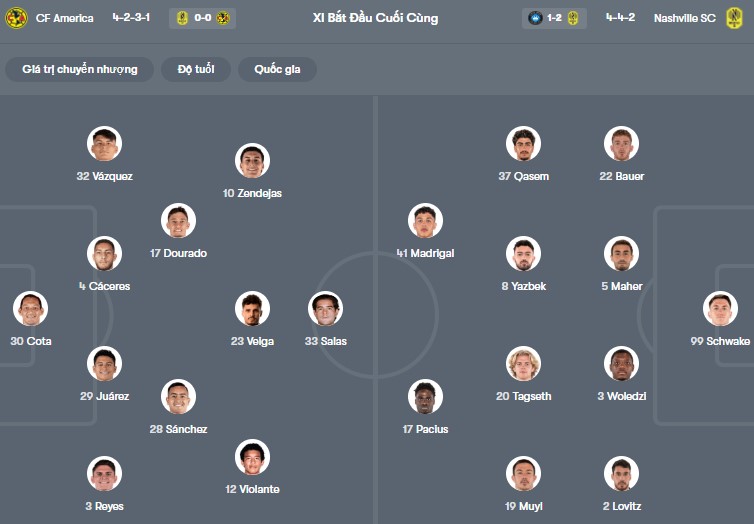Screen dimensions: 754x524
Task: Open the 0-0 previous match score badge
Action: click(x=202, y=18)
